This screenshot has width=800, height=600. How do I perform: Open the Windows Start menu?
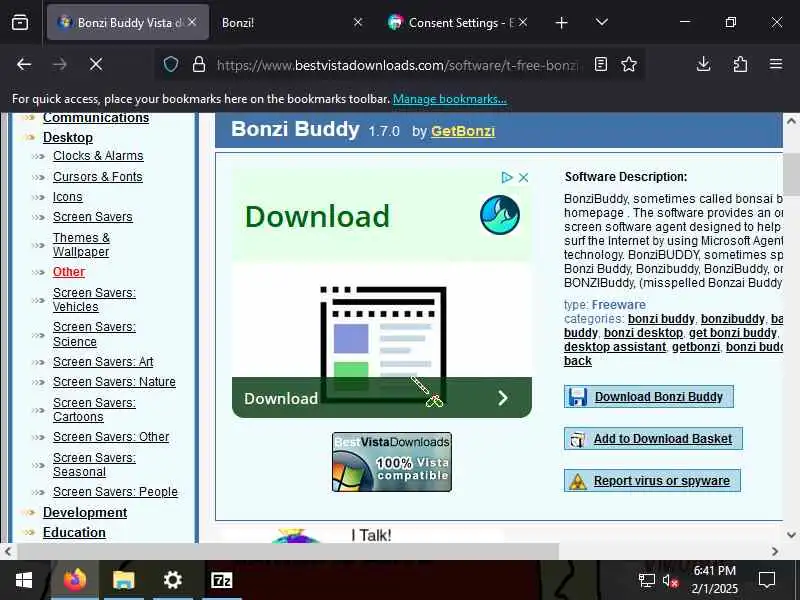click(24, 580)
